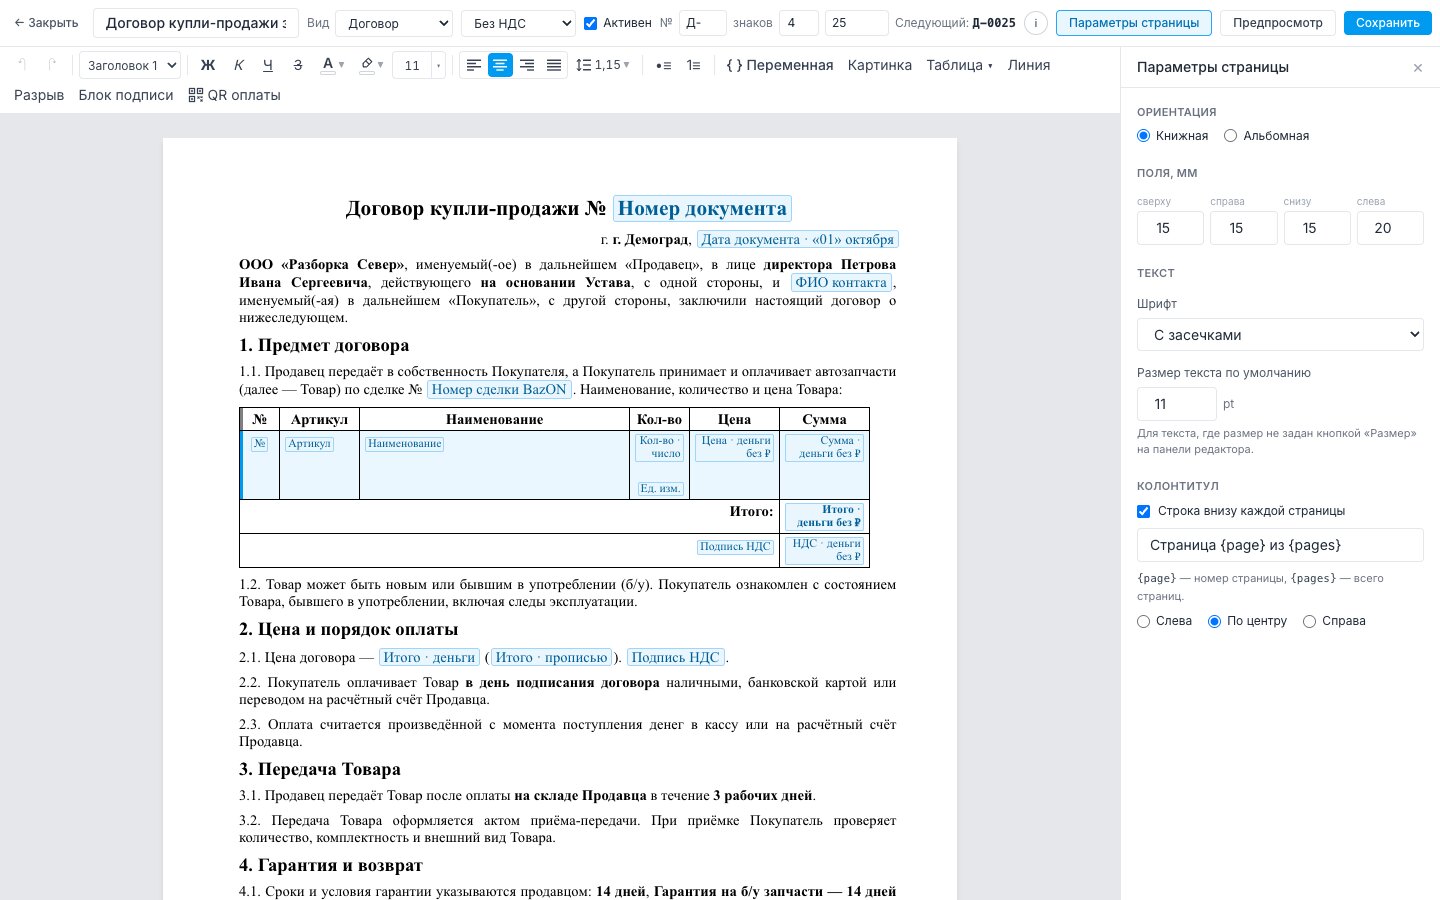The width and height of the screenshot is (1440, 900).
Task: Insert a Блок подписи signature block
Action: [126, 95]
